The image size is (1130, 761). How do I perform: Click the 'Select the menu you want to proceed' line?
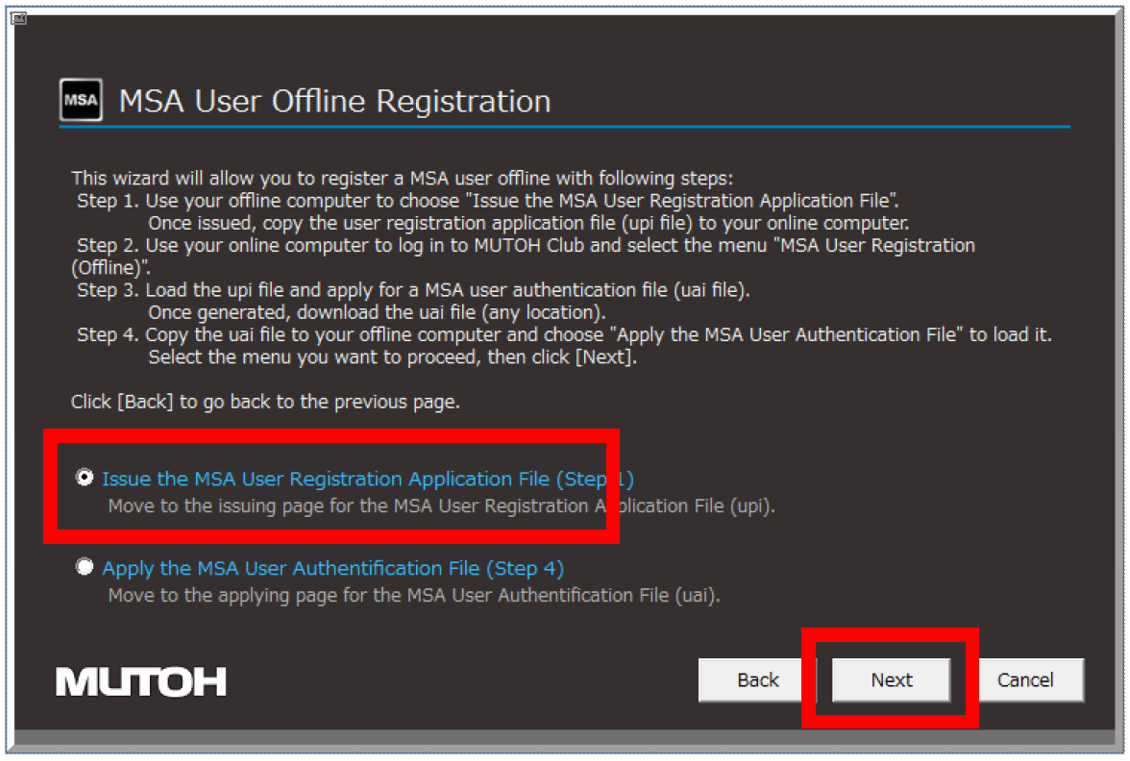pyautogui.click(x=393, y=357)
